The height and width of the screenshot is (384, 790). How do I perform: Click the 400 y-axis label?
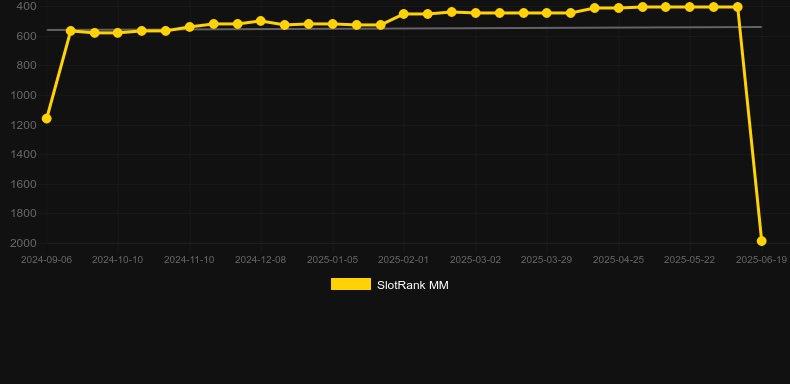pyautogui.click(x=26, y=7)
